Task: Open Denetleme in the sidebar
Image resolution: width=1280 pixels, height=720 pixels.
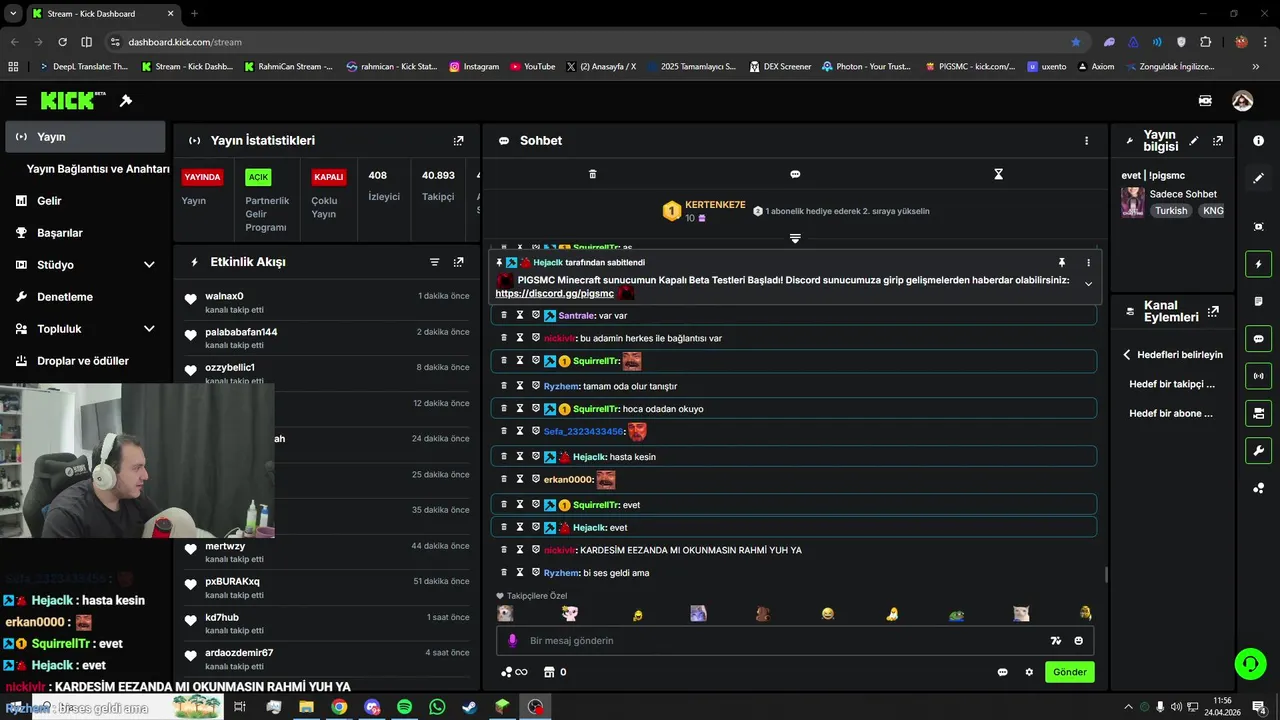Action: [x=85, y=297]
